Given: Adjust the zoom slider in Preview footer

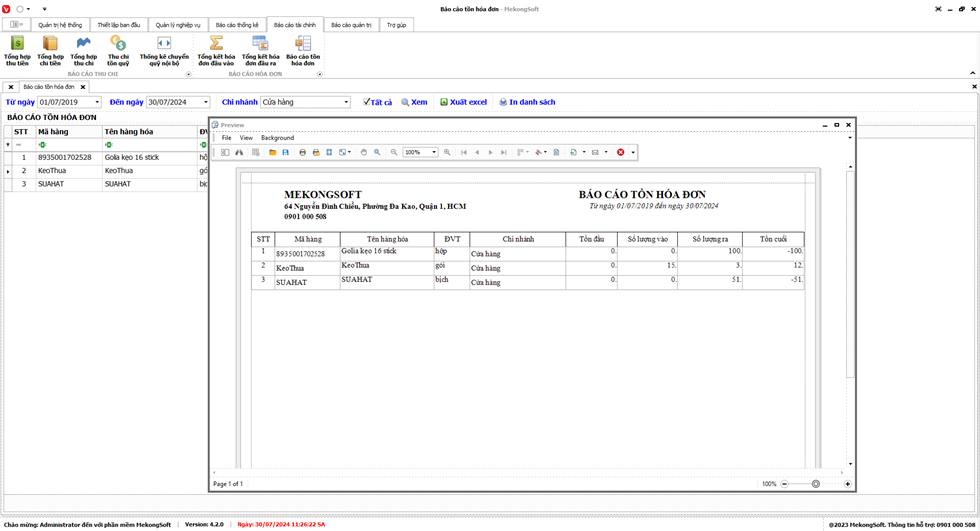Looking at the screenshot, I should pos(816,484).
